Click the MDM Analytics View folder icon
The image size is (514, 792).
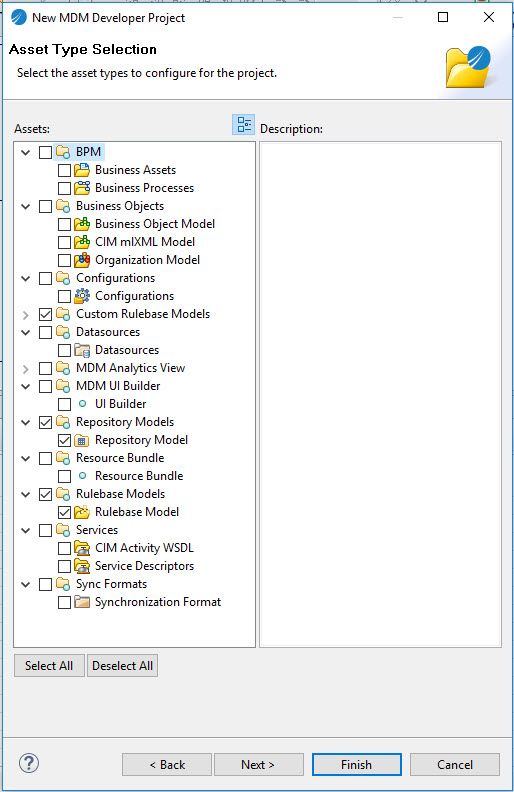click(63, 368)
